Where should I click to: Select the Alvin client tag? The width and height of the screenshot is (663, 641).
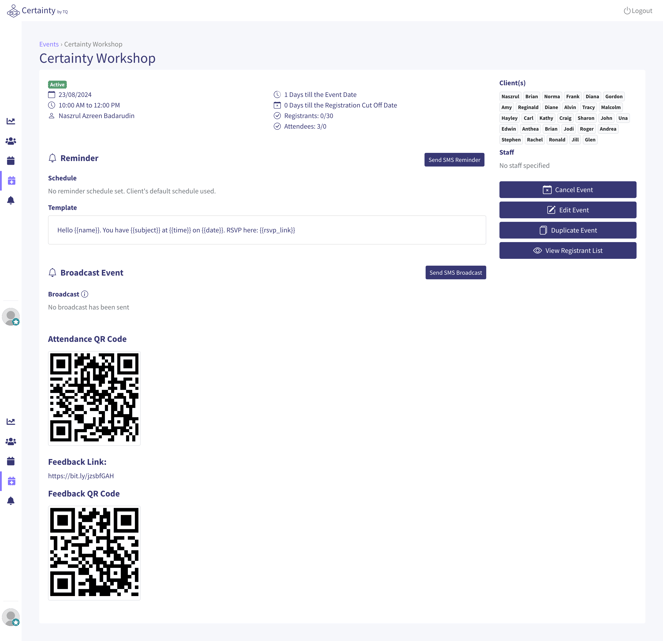[570, 107]
